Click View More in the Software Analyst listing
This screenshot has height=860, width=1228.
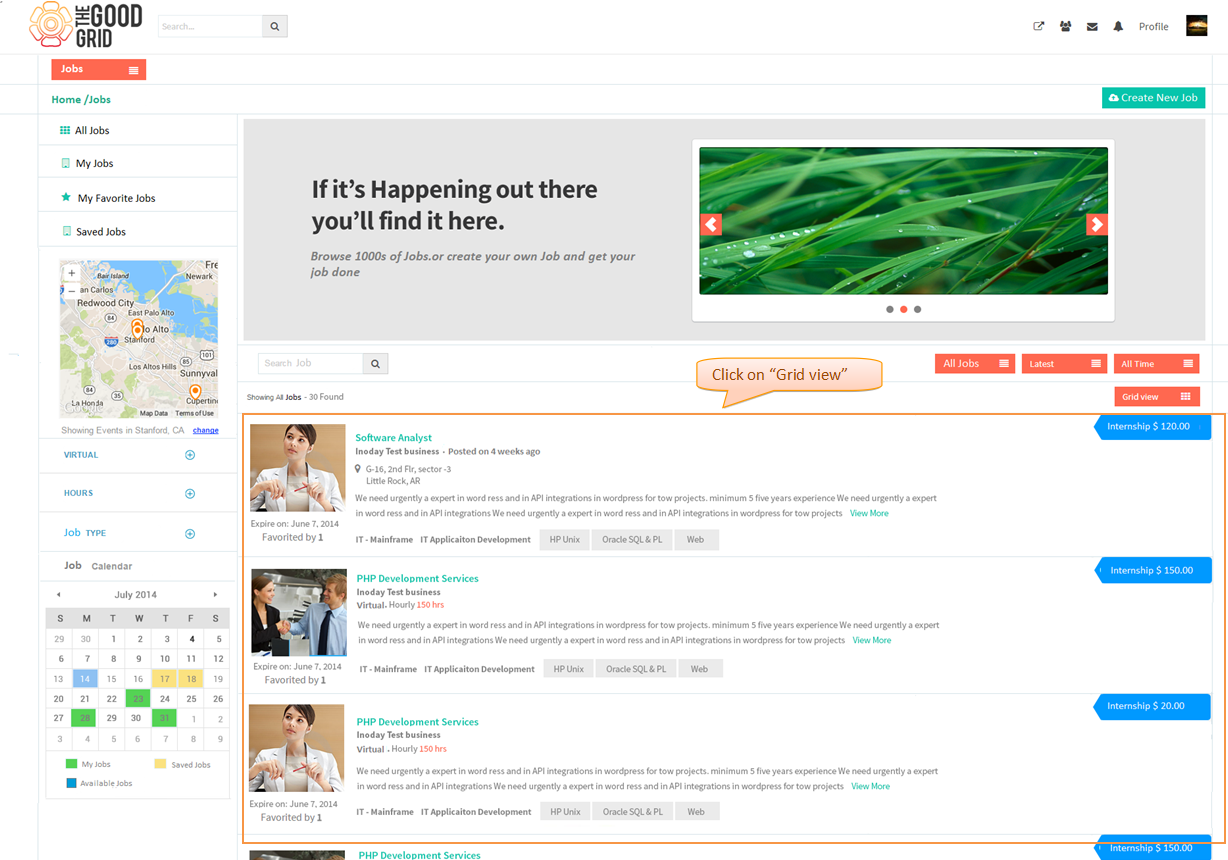pyautogui.click(x=869, y=513)
